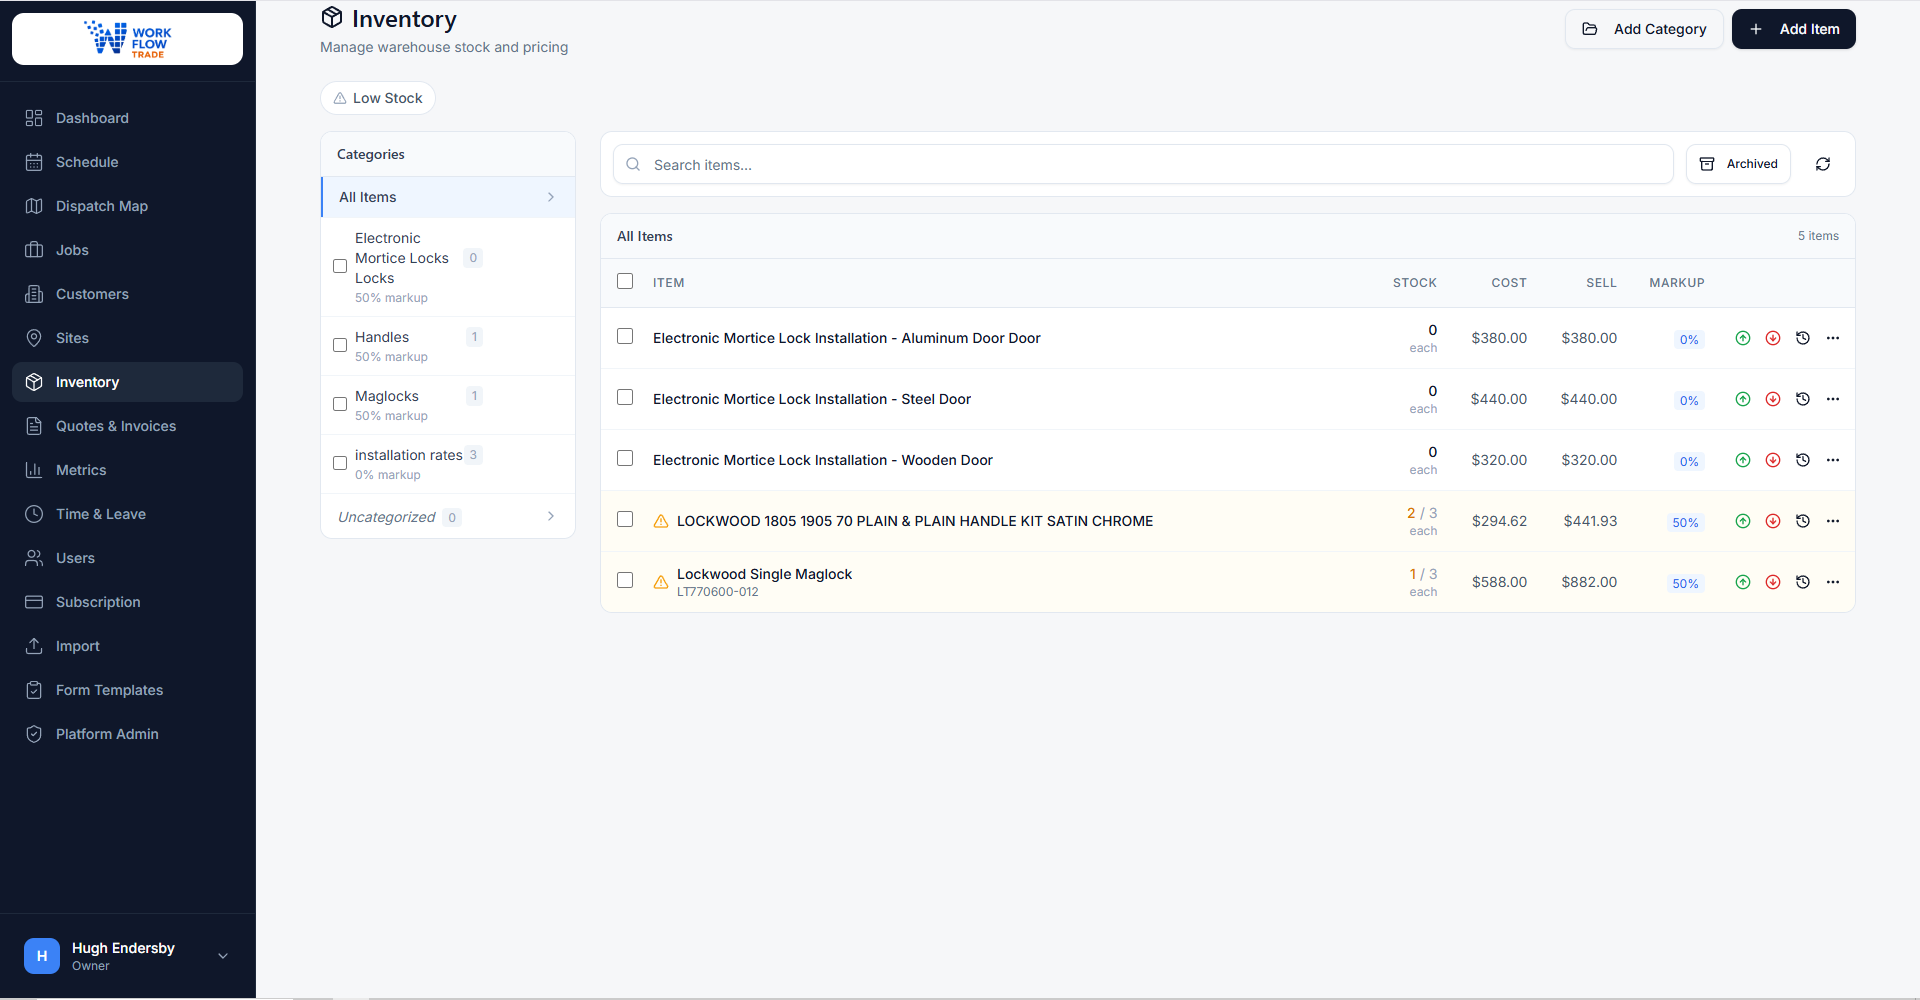Open stock history for Lockwood Single Maglock

coord(1803,582)
